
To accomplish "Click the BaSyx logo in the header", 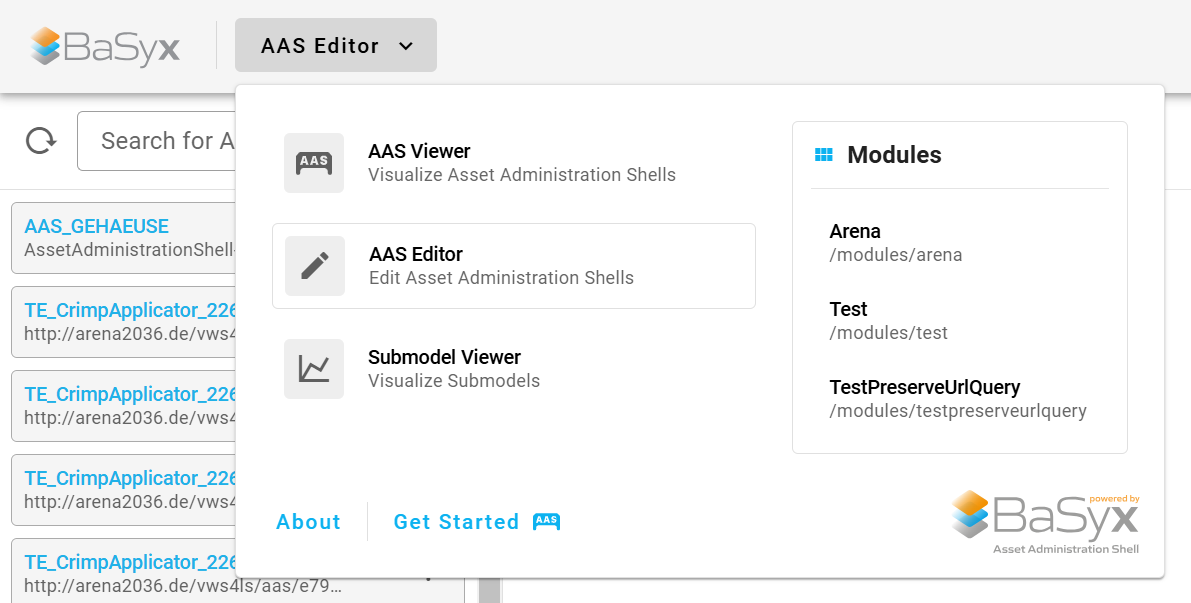I will tap(105, 46).
